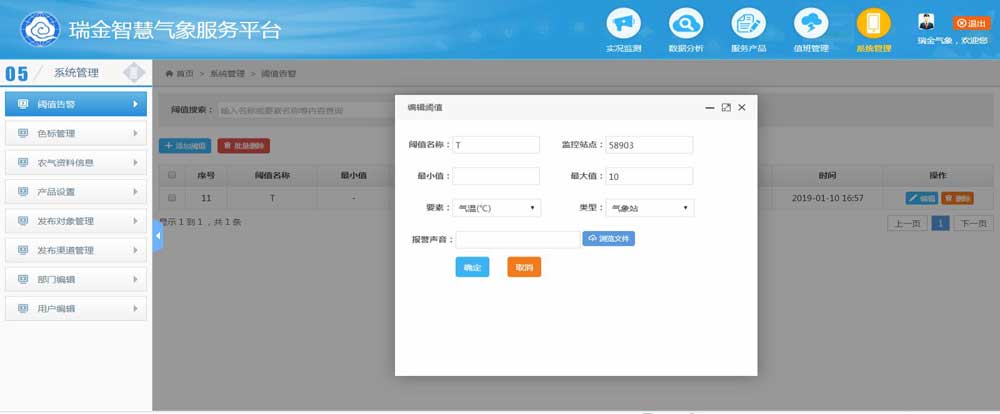This screenshot has width=1000, height=414.
Task: Collapse the sidebar with the blue arrow handle
Action: [157, 234]
